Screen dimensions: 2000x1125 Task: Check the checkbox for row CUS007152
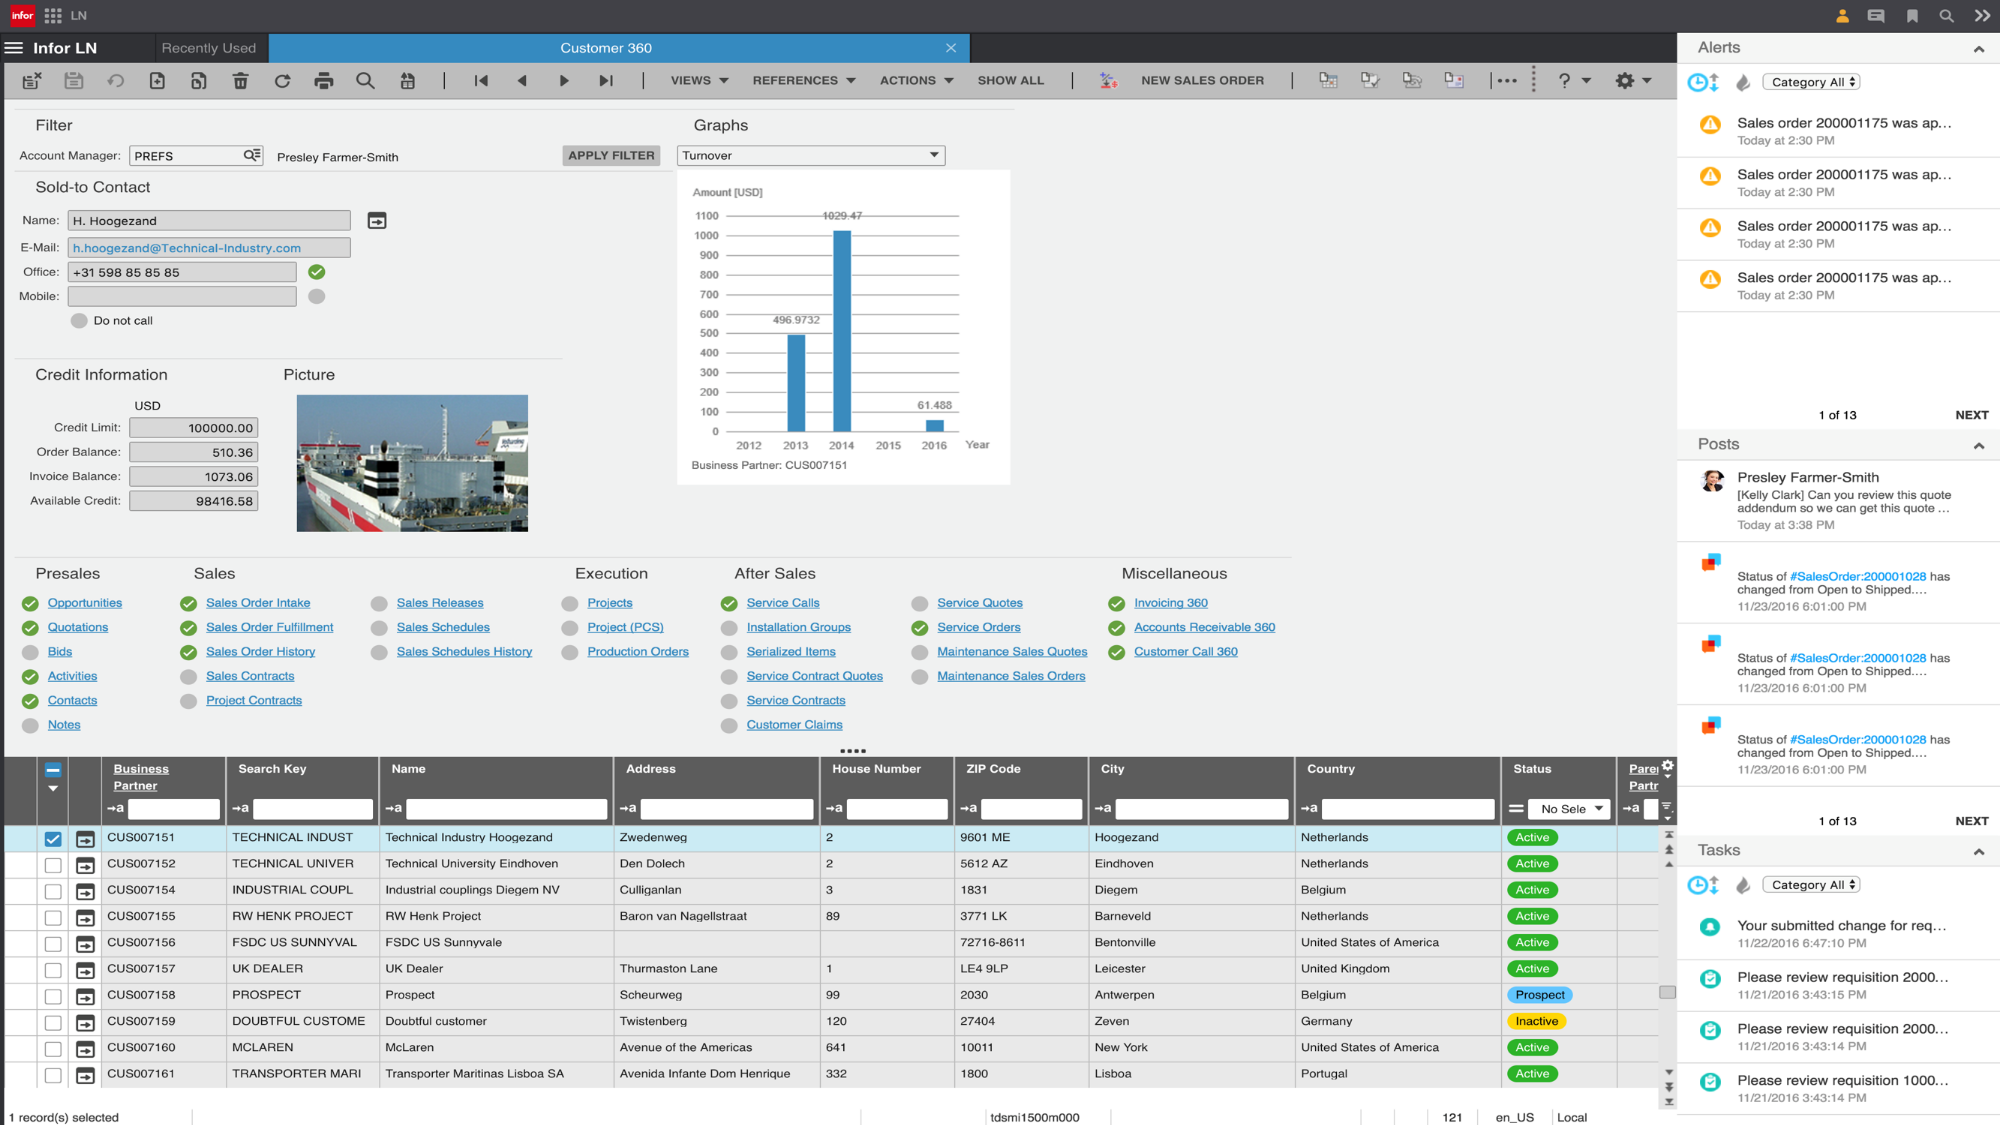click(53, 865)
